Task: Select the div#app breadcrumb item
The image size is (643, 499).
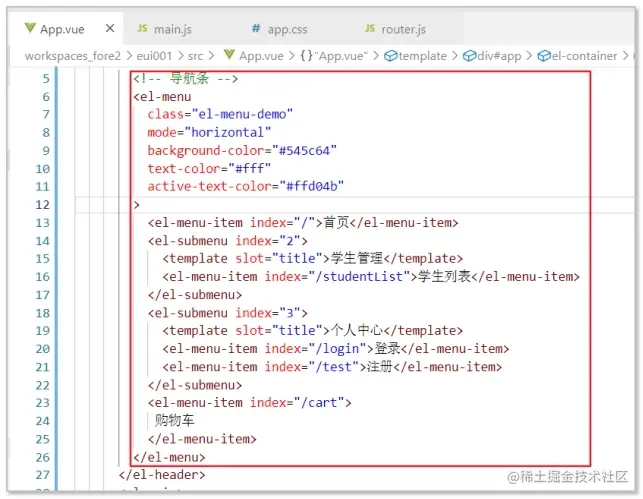Action: tap(499, 56)
